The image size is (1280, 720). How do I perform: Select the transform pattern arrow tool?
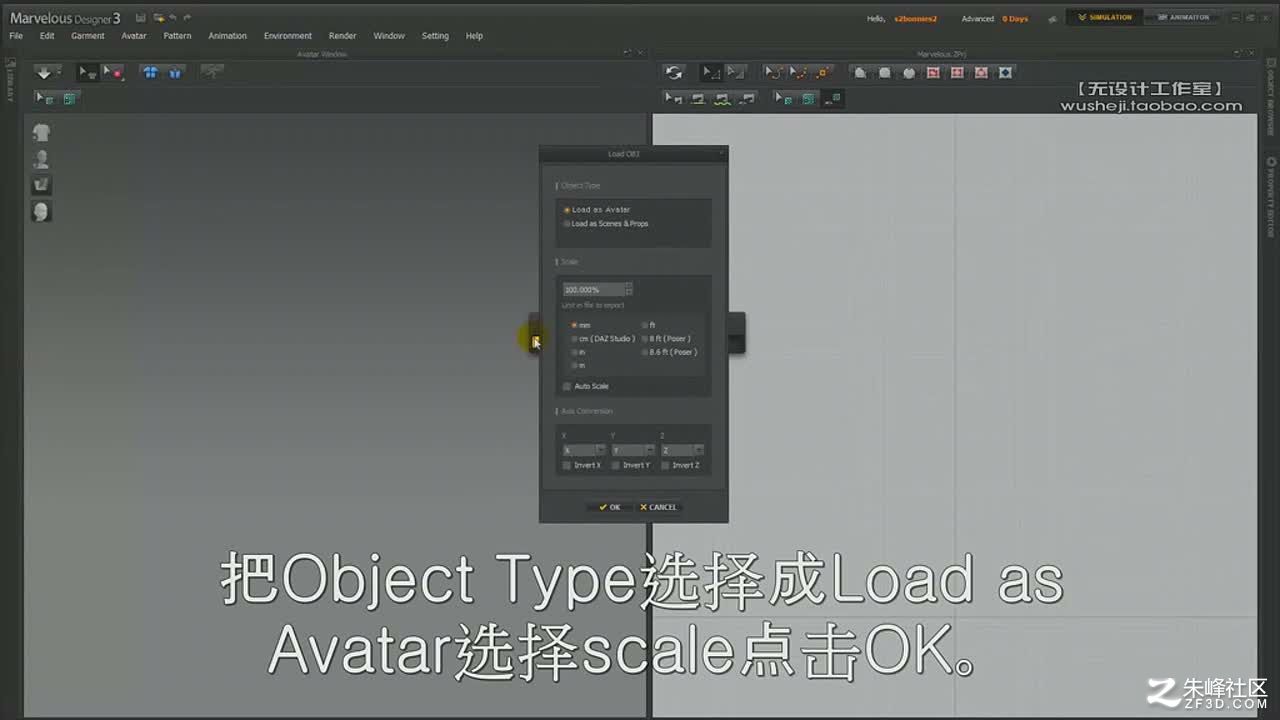pos(735,72)
